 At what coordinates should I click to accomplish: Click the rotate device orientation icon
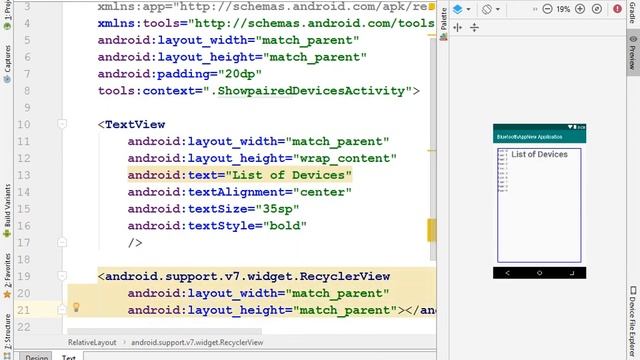click(487, 9)
